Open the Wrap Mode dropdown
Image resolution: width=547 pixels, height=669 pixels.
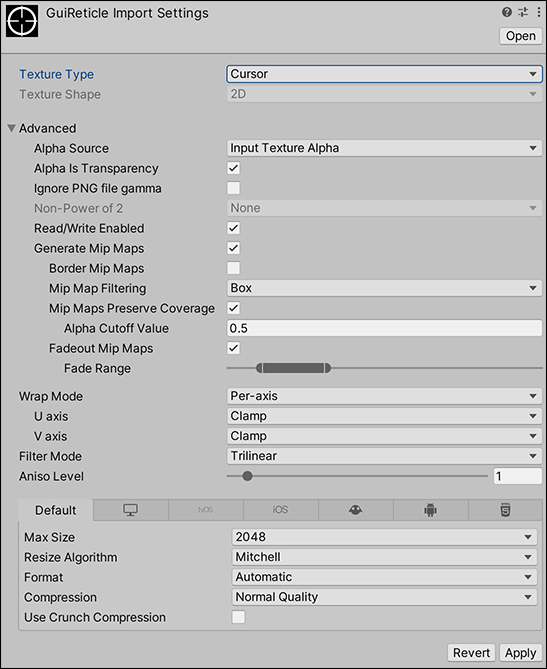pyautogui.click(x=384, y=396)
